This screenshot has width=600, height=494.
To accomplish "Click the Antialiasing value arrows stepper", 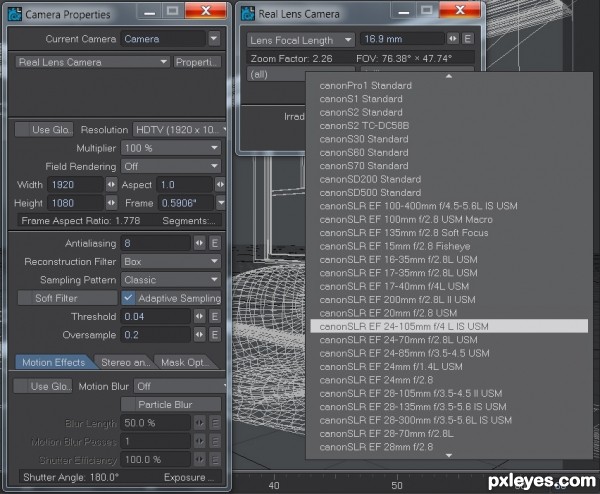I will click(200, 243).
